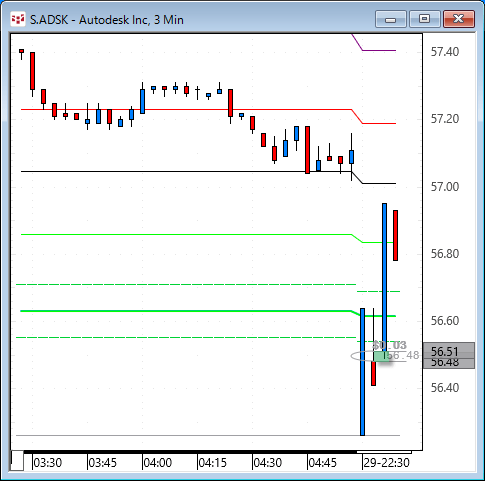Screen dimensions: 485x481
Task: Click the 03:45 time axis label
Action: (103, 463)
